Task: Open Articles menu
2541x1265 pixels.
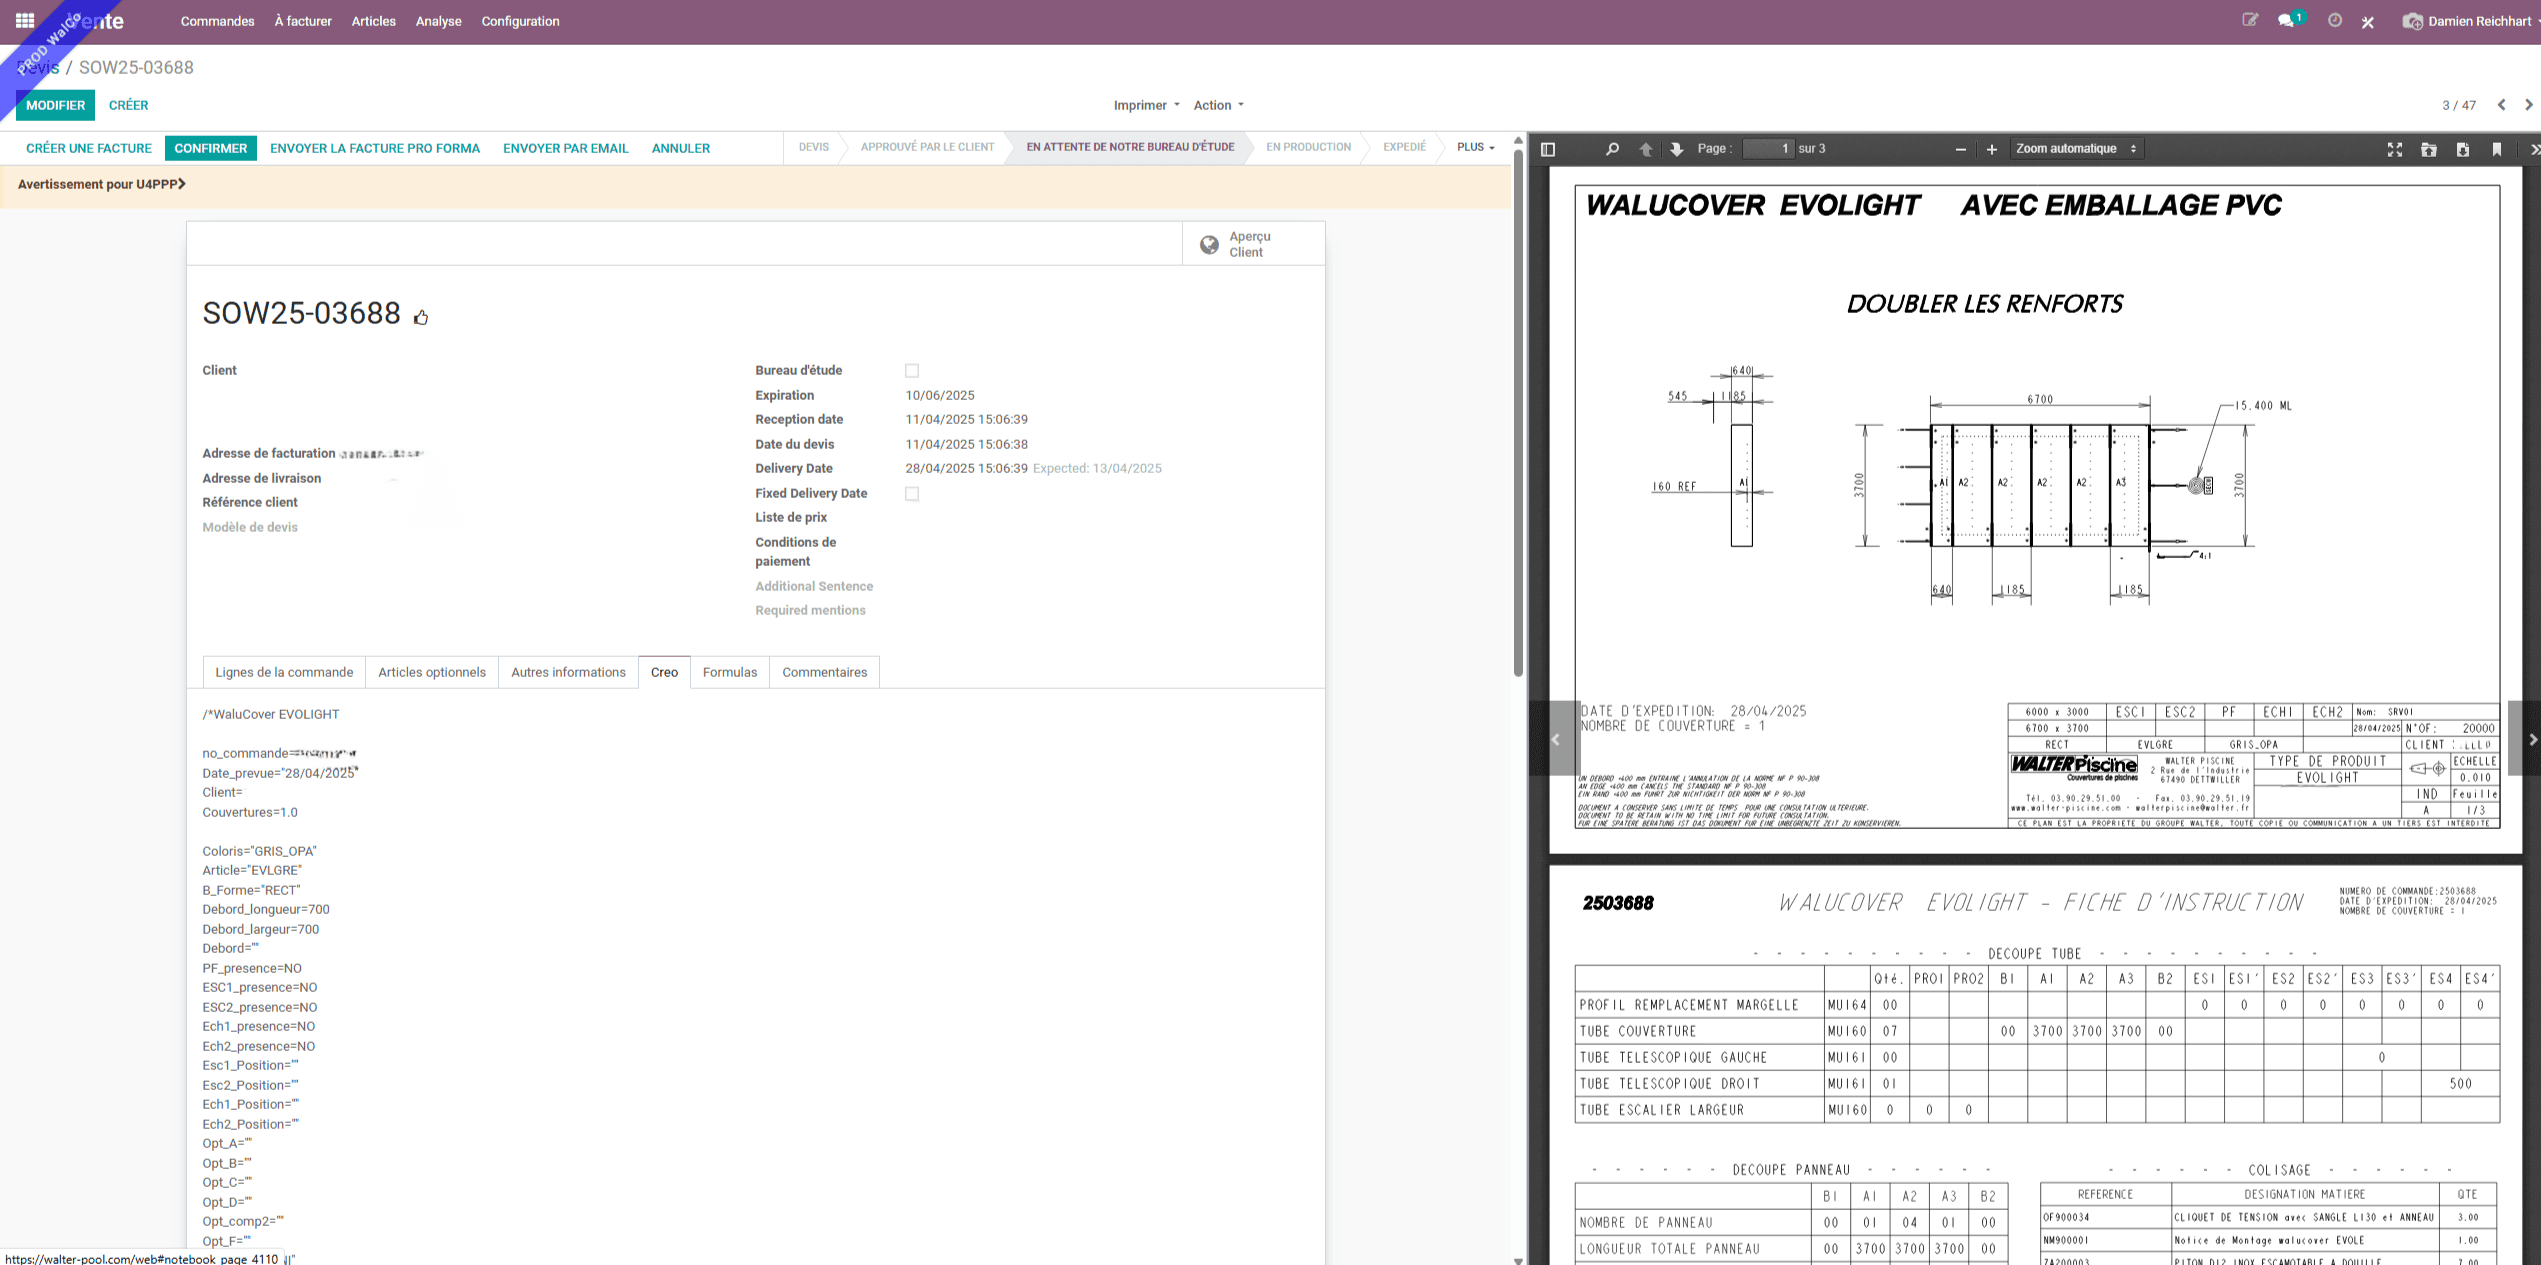Action: [x=373, y=21]
